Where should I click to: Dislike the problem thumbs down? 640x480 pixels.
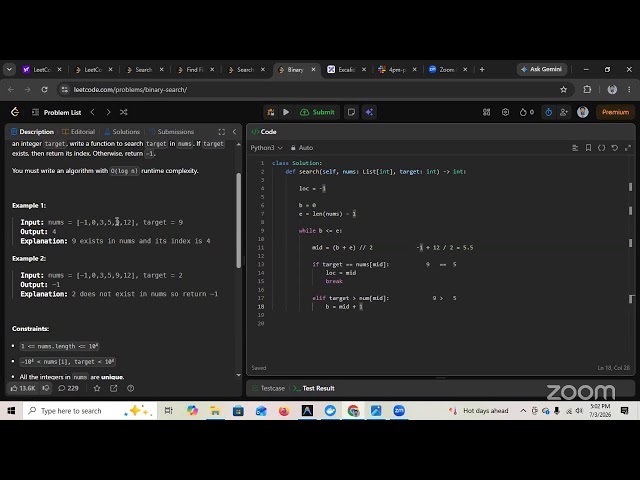(46, 388)
